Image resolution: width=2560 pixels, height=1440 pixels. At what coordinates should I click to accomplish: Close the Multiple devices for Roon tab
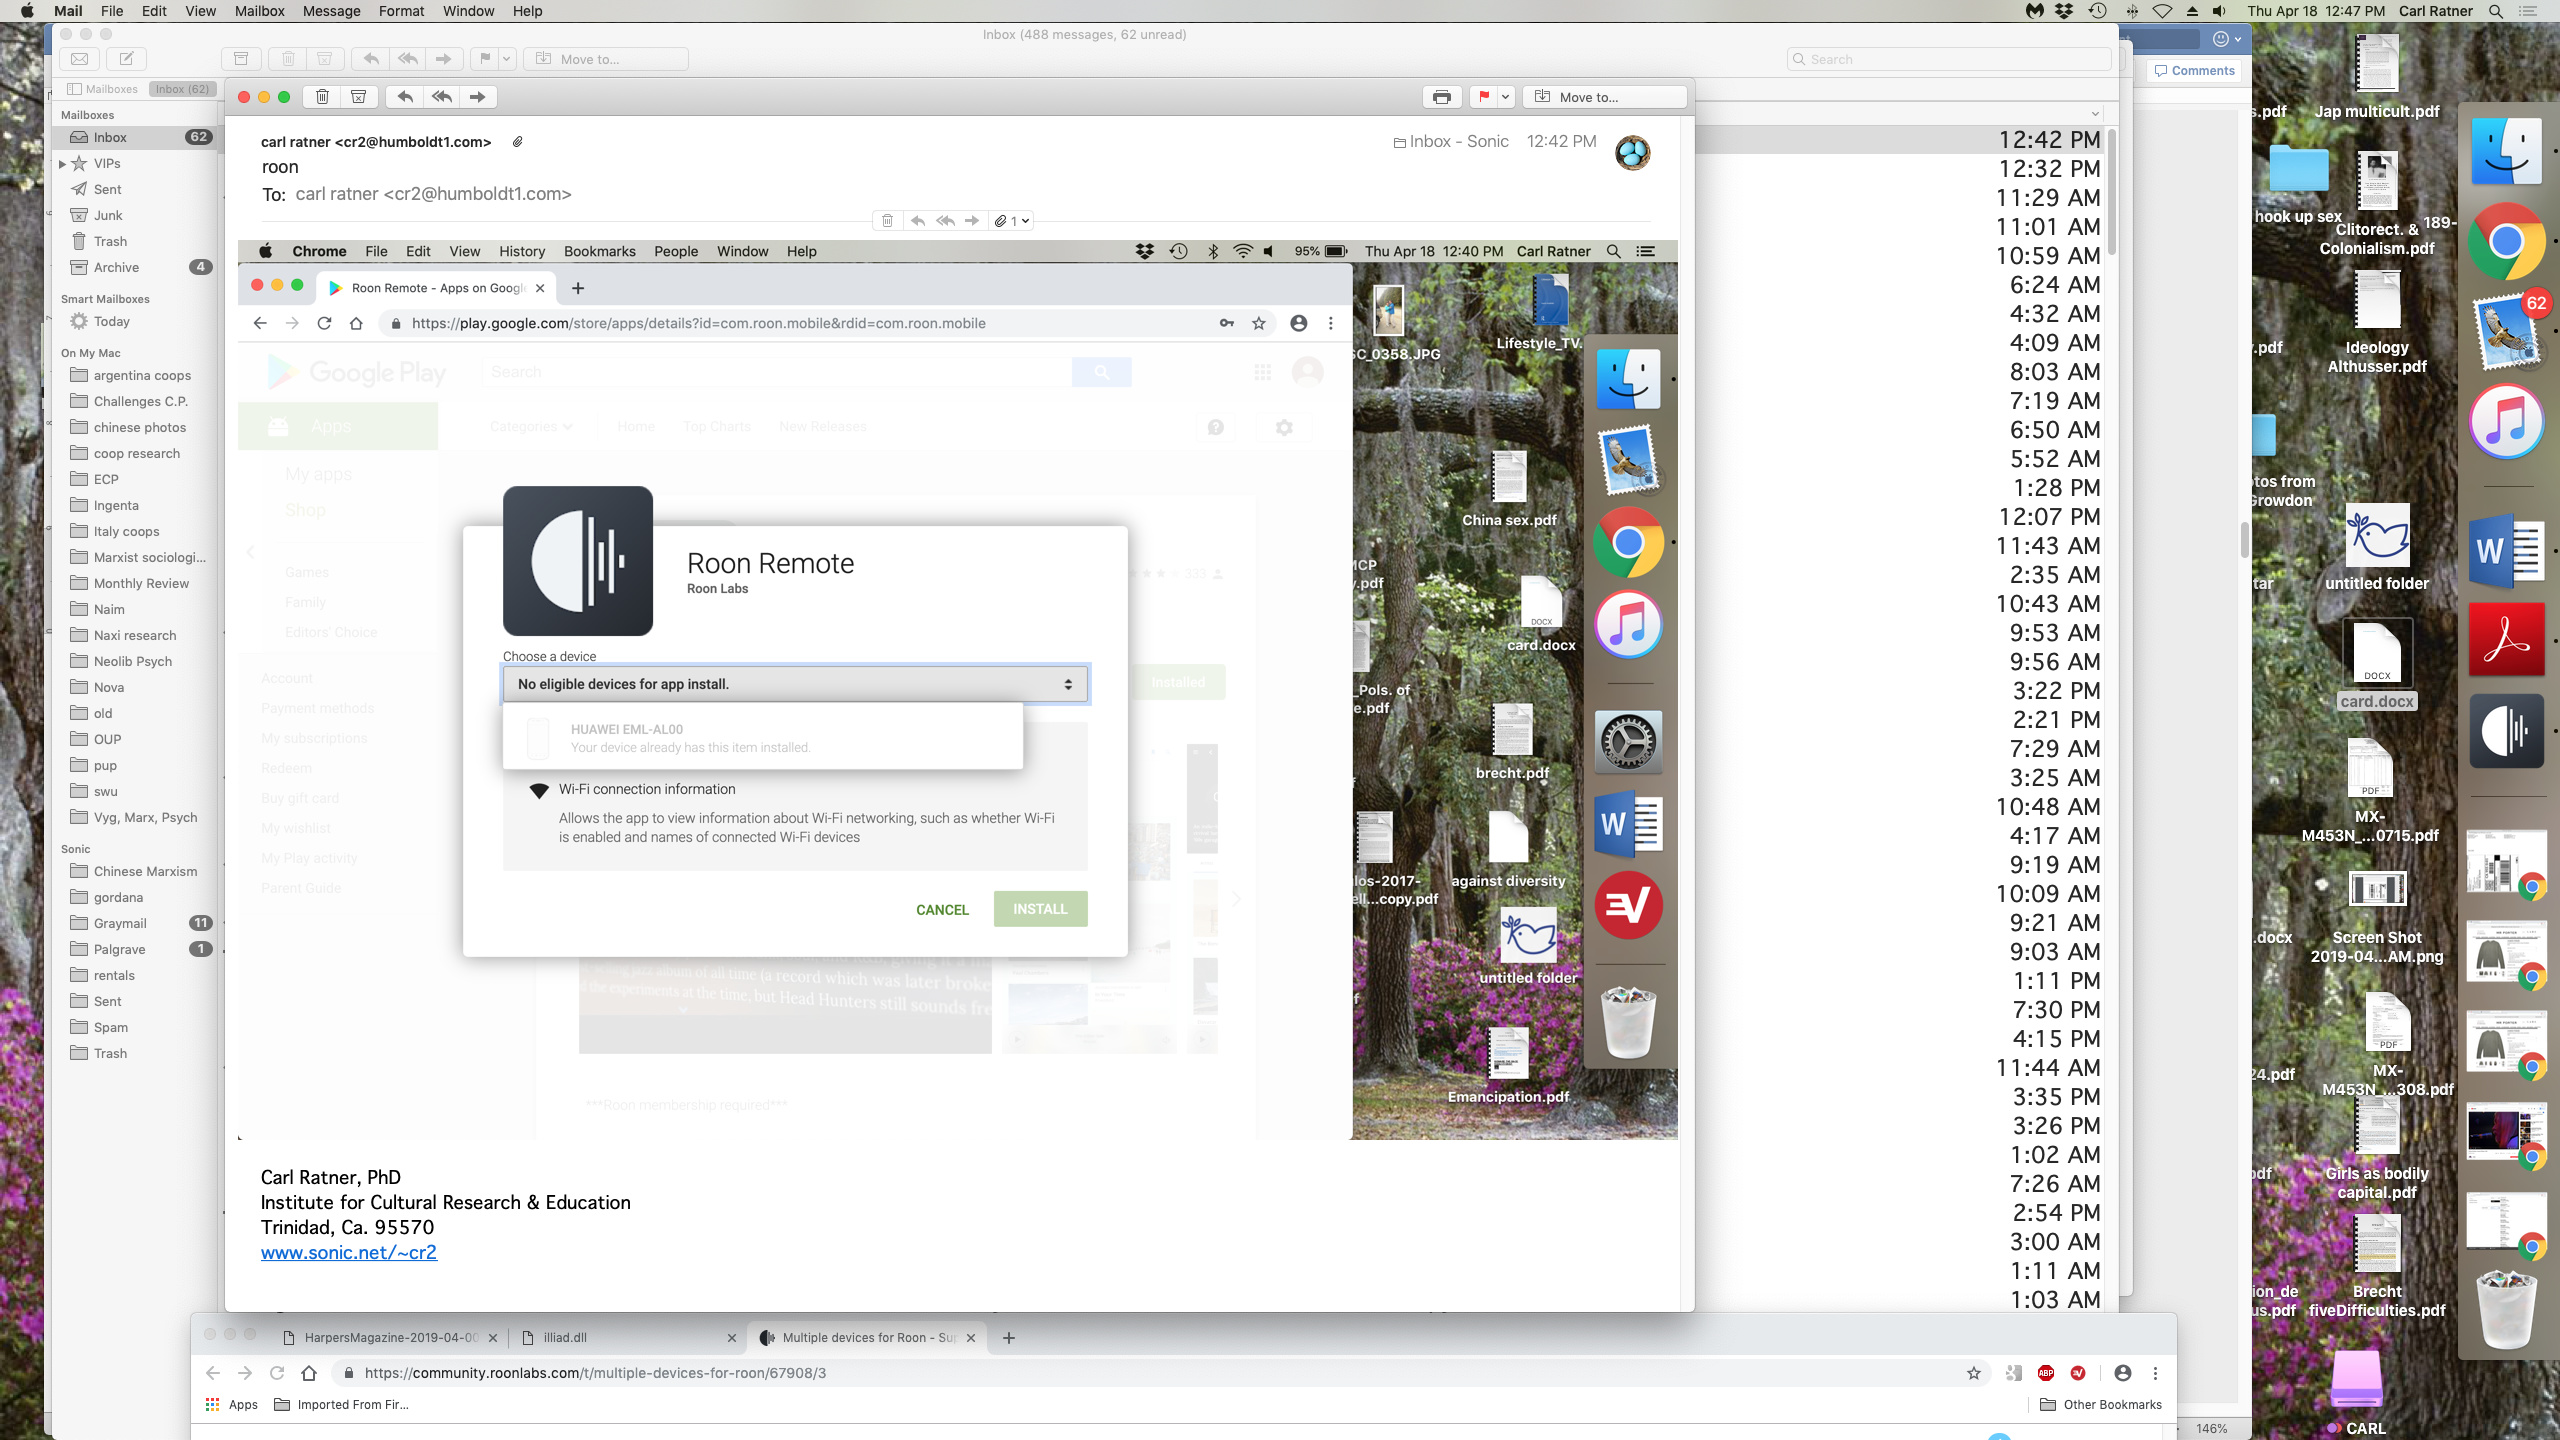coord(970,1338)
